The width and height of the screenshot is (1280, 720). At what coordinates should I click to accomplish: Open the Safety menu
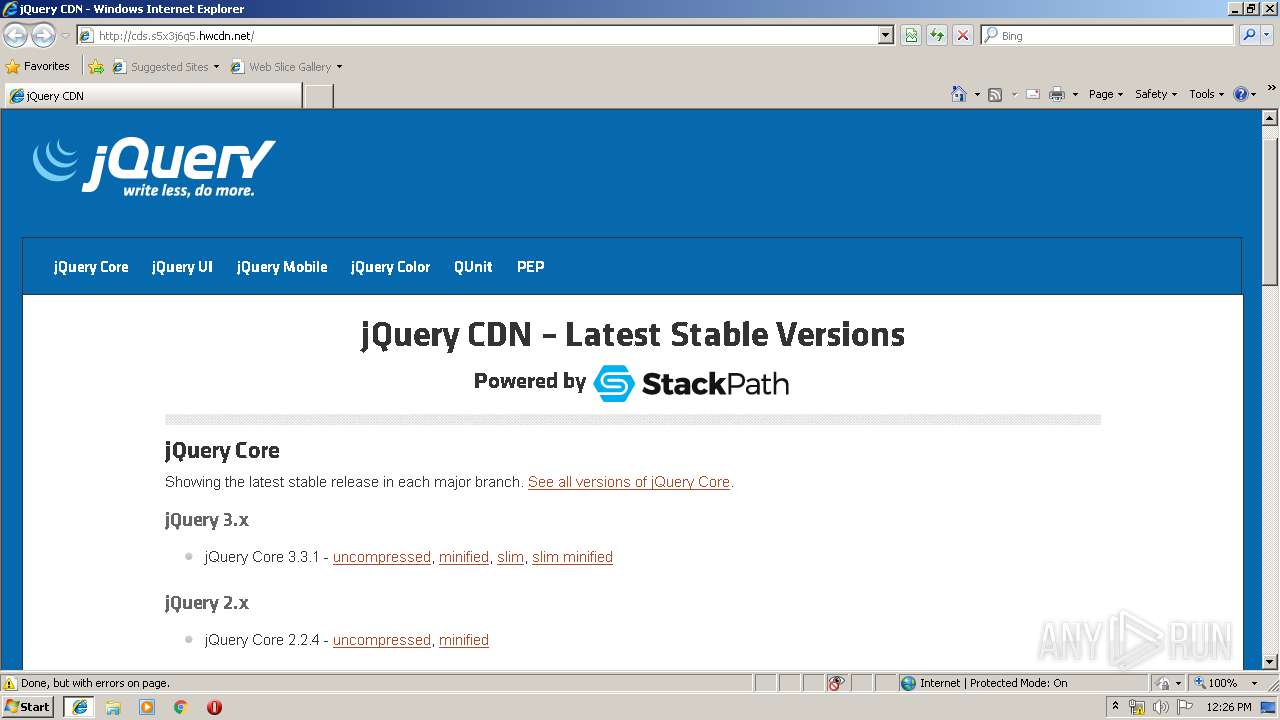[x=1155, y=94]
